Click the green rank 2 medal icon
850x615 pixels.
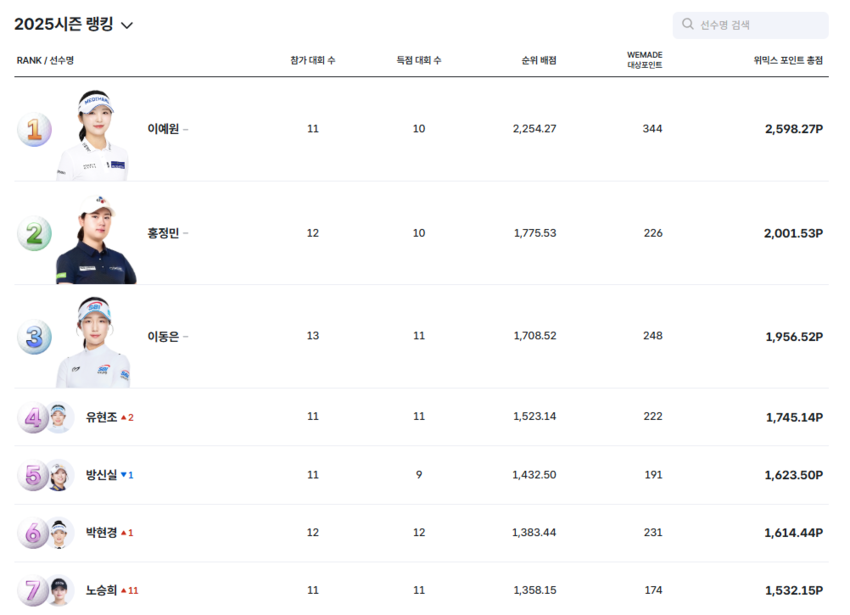click(x=34, y=234)
